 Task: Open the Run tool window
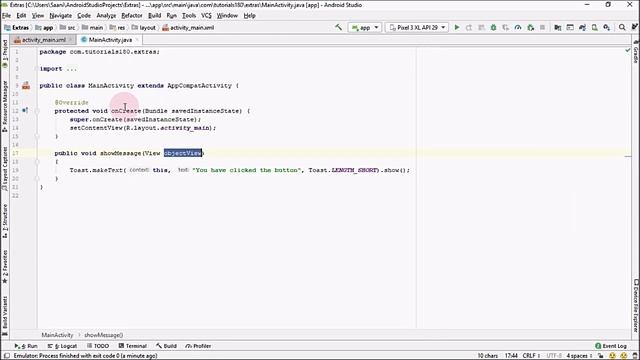[26, 346]
